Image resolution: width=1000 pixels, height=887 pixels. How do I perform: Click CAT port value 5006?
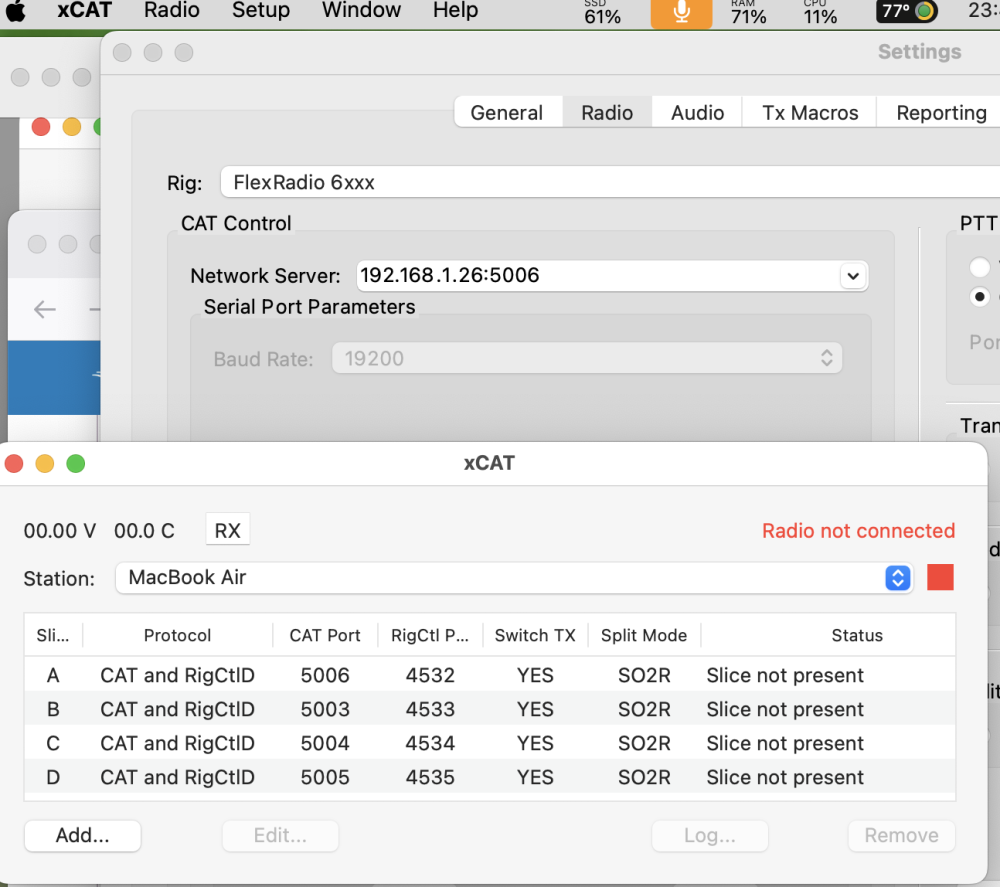325,675
